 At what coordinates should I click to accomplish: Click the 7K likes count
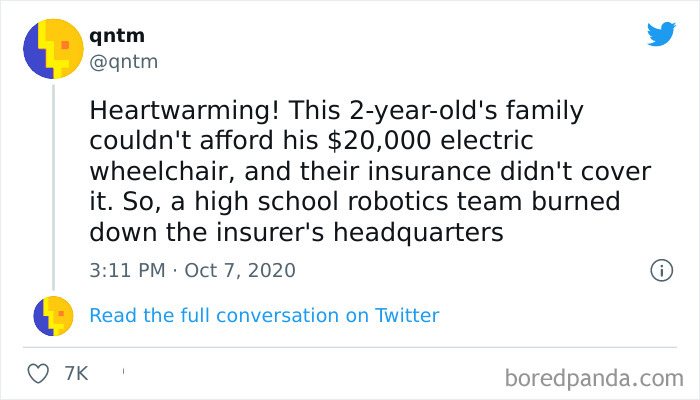click(76, 373)
